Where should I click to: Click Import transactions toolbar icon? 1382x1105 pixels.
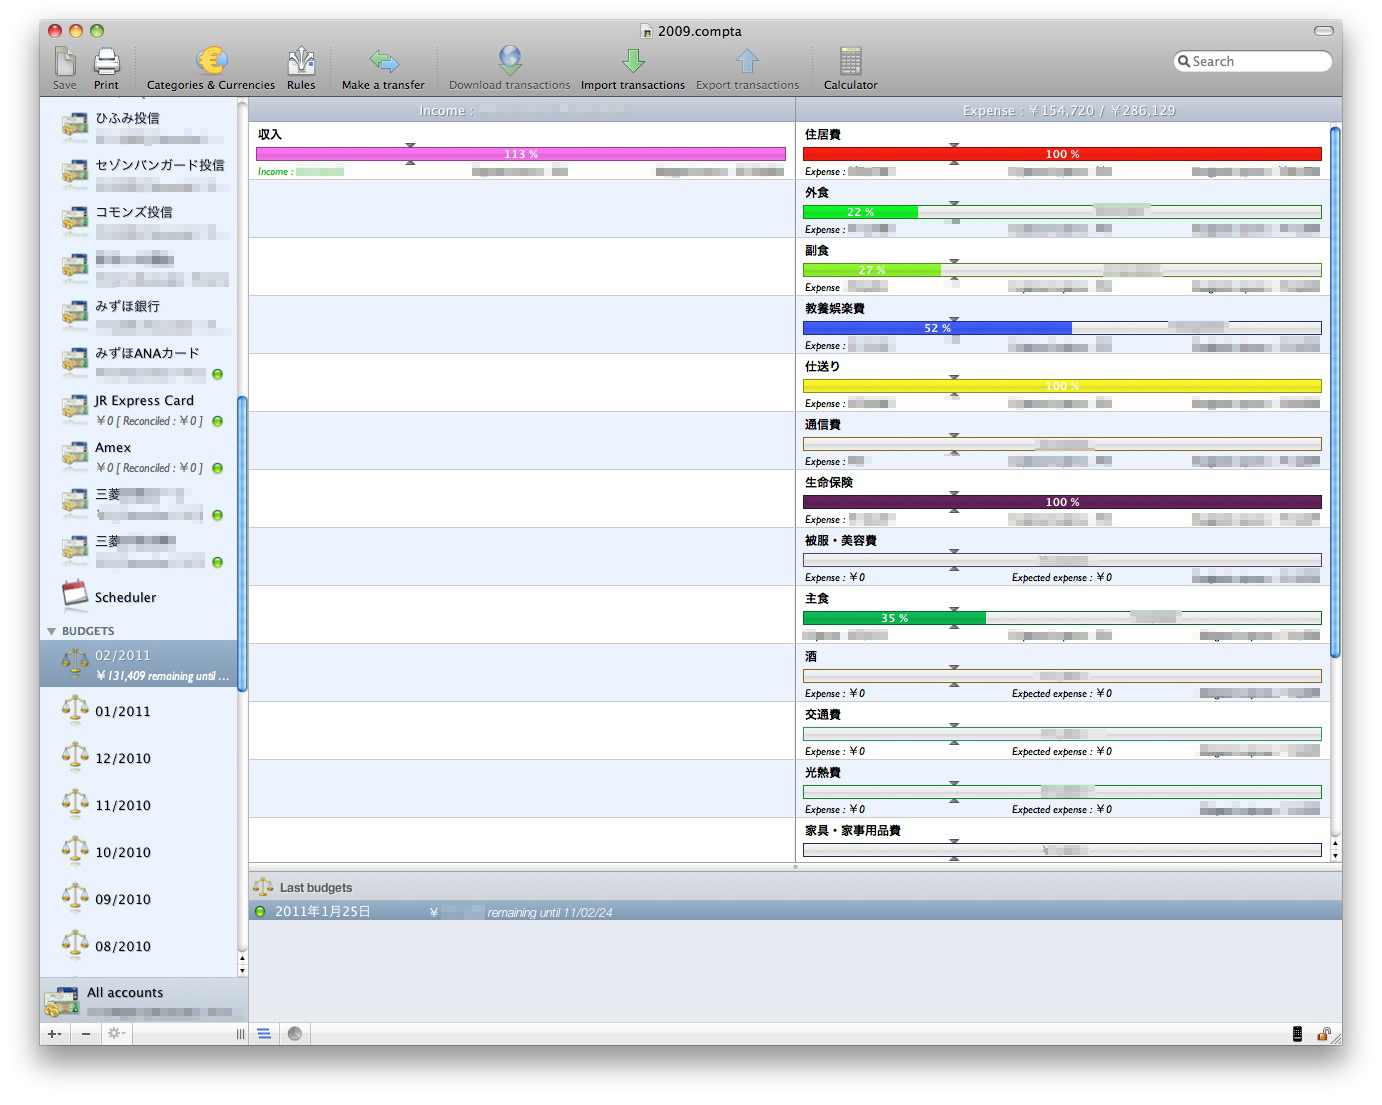click(x=632, y=63)
